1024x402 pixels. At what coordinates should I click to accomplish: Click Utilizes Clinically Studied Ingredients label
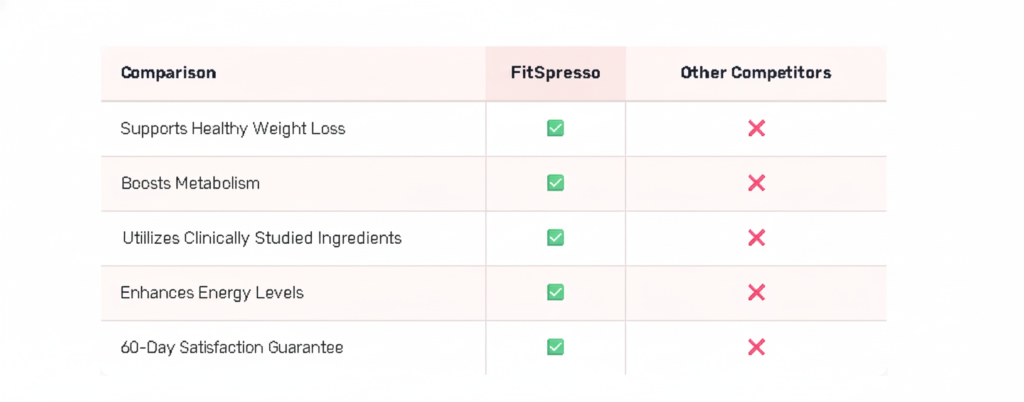[x=261, y=238]
